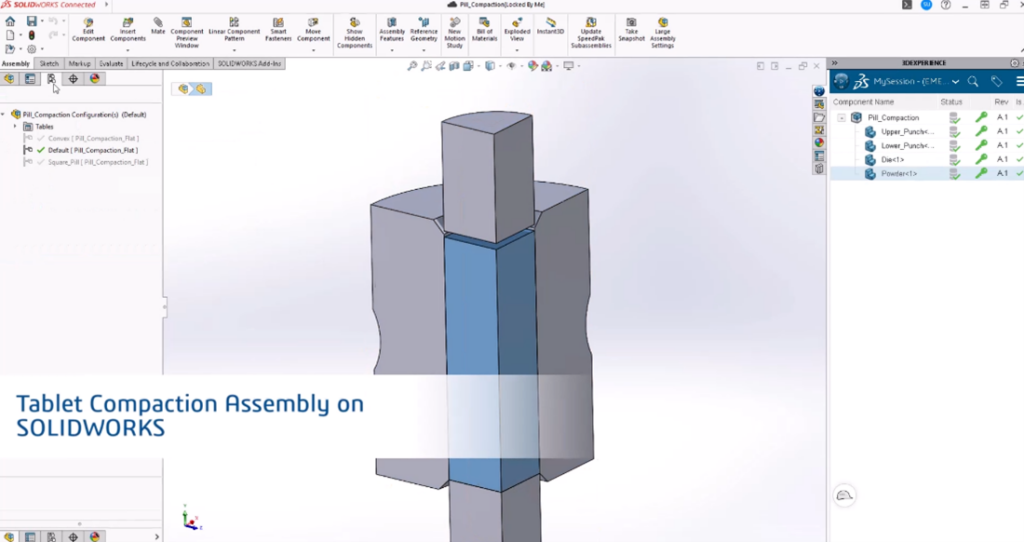This screenshot has height=542, width=1024.
Task: Select Powder<1> component row
Action: coord(927,174)
